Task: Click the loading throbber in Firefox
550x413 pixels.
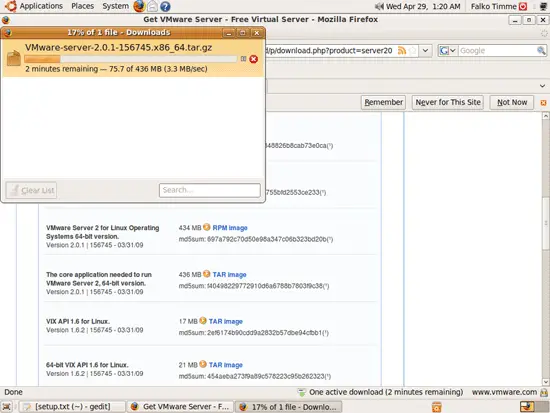Action: 544,33
